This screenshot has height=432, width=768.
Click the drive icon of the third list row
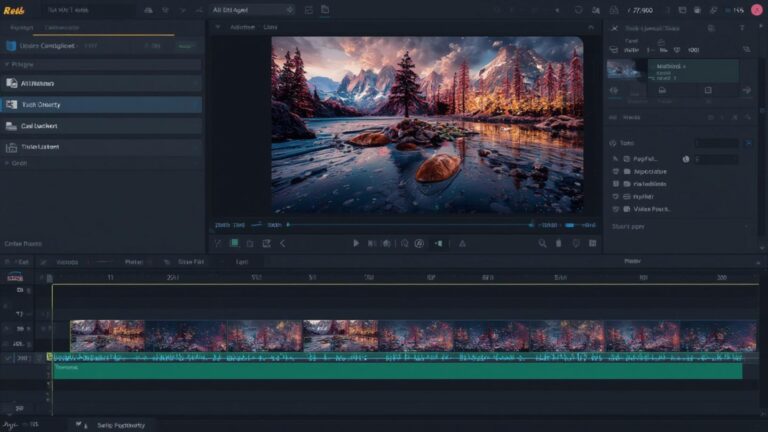pyautogui.click(x=11, y=126)
